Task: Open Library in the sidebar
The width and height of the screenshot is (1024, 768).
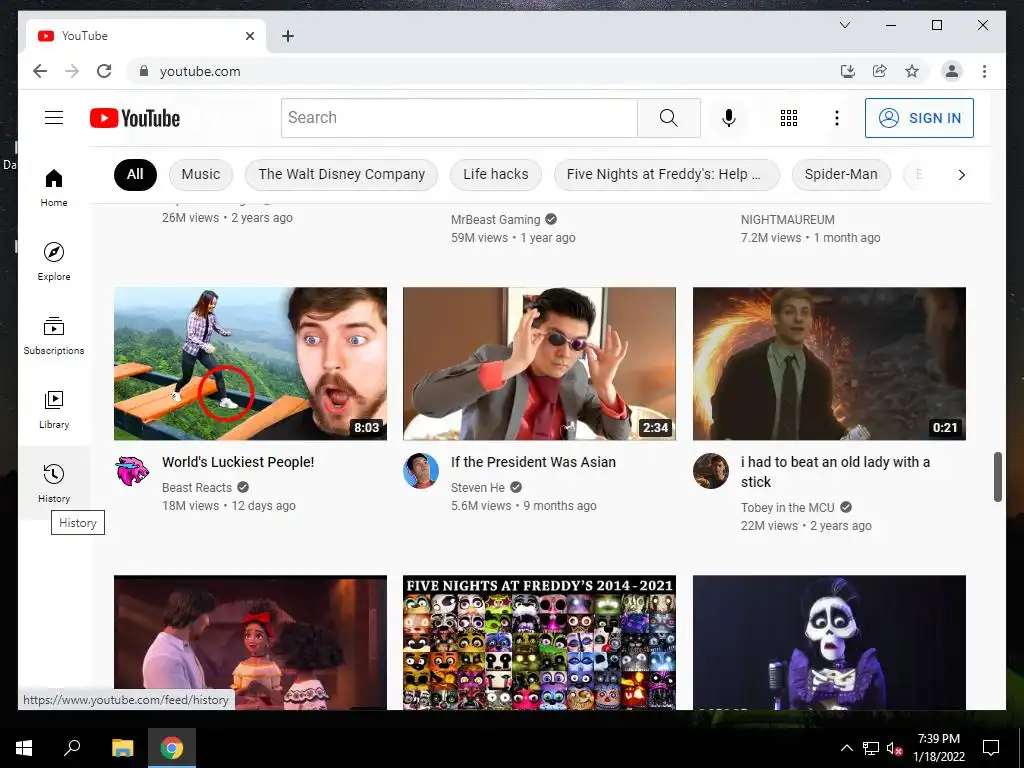Action: pos(54,409)
